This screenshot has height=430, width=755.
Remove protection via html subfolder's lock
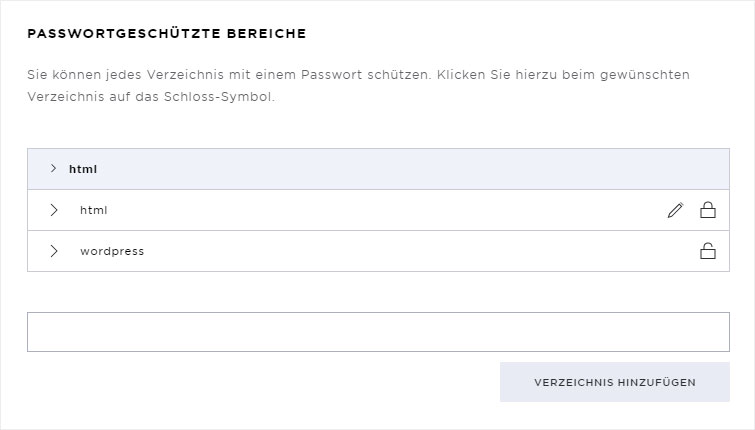coord(707,210)
